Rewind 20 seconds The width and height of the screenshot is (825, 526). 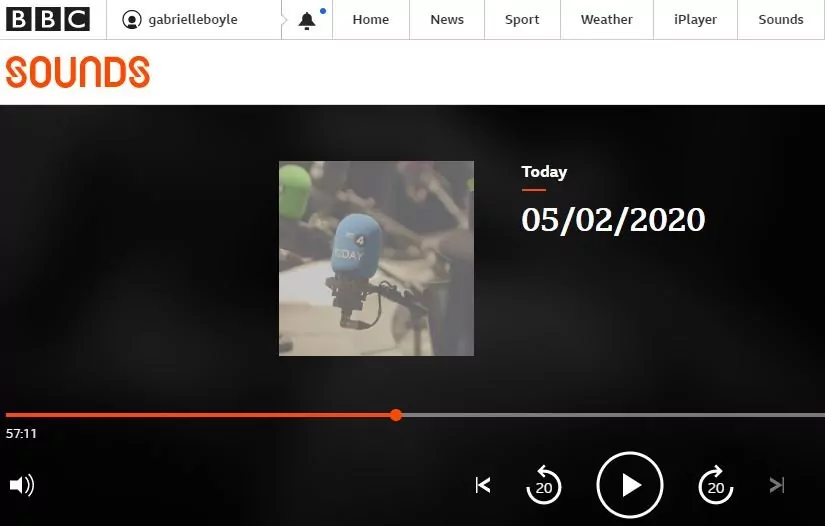click(543, 486)
